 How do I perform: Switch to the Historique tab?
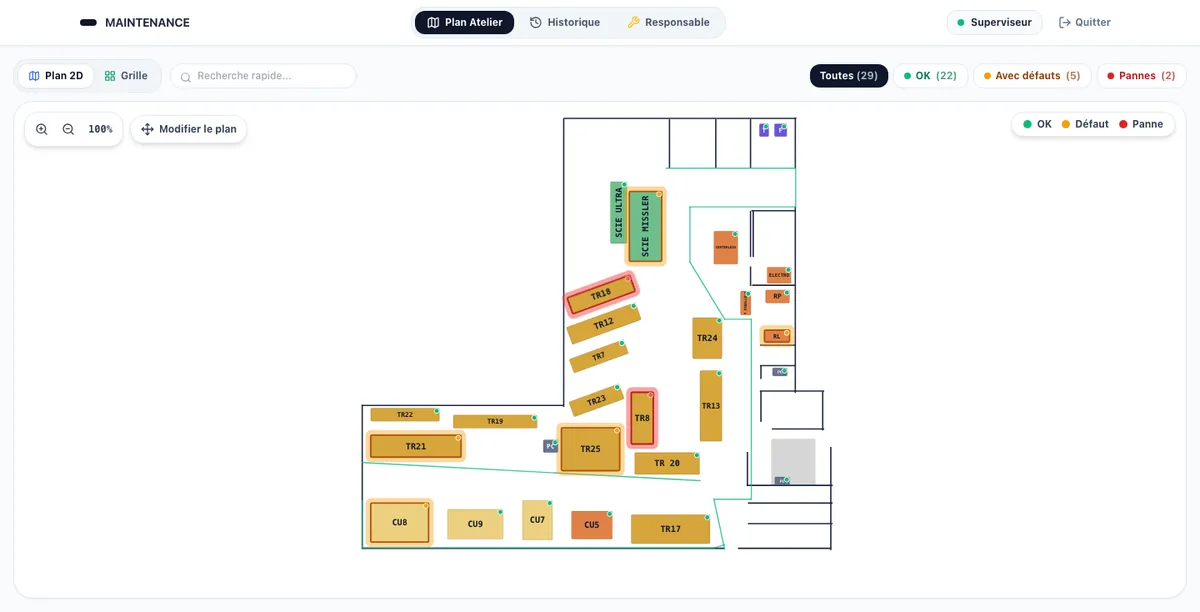(565, 22)
